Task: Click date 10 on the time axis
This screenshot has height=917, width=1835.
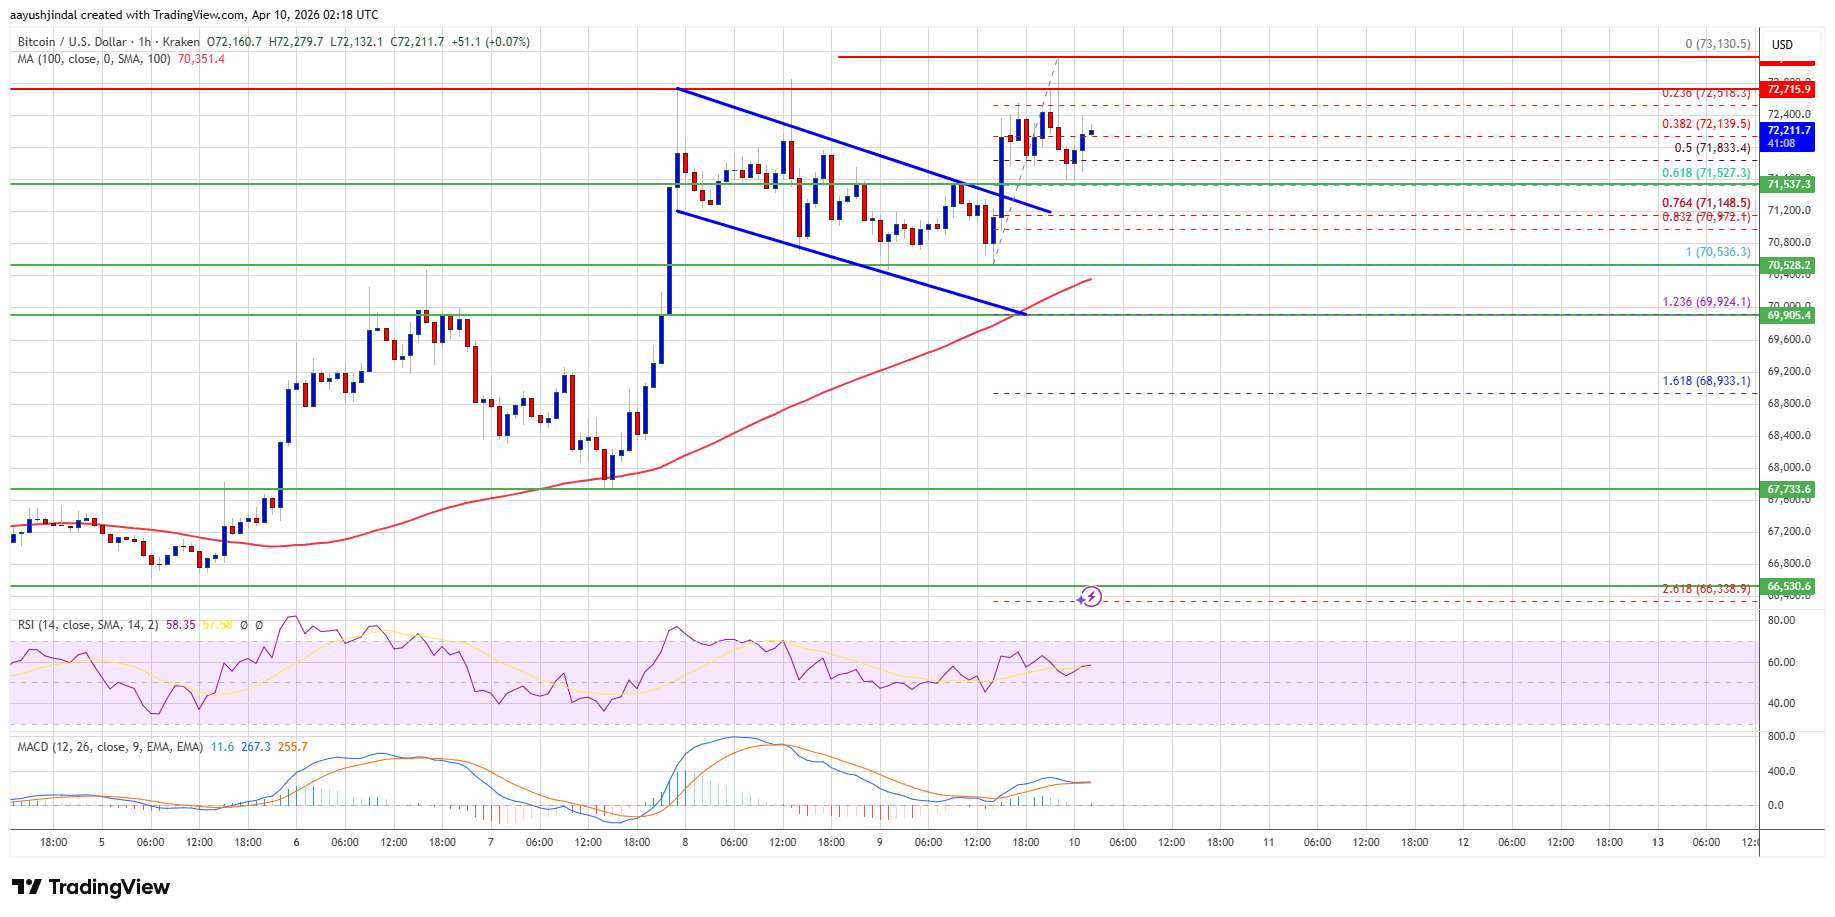Action: click(1074, 842)
